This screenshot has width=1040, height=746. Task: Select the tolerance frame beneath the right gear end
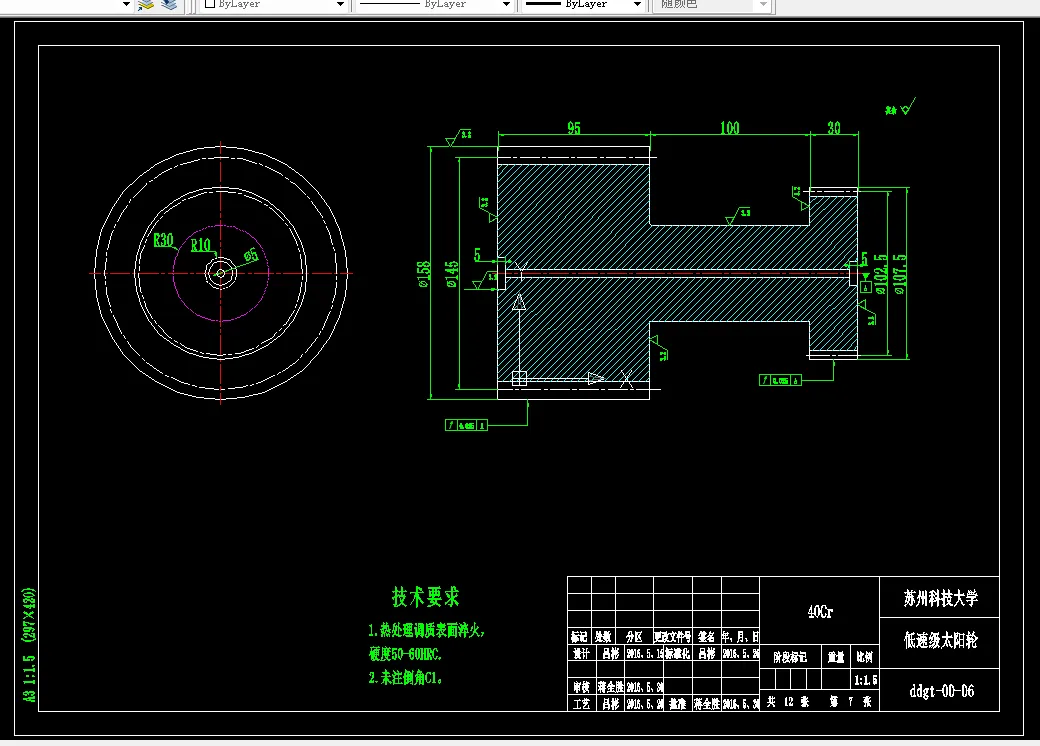[x=780, y=380]
